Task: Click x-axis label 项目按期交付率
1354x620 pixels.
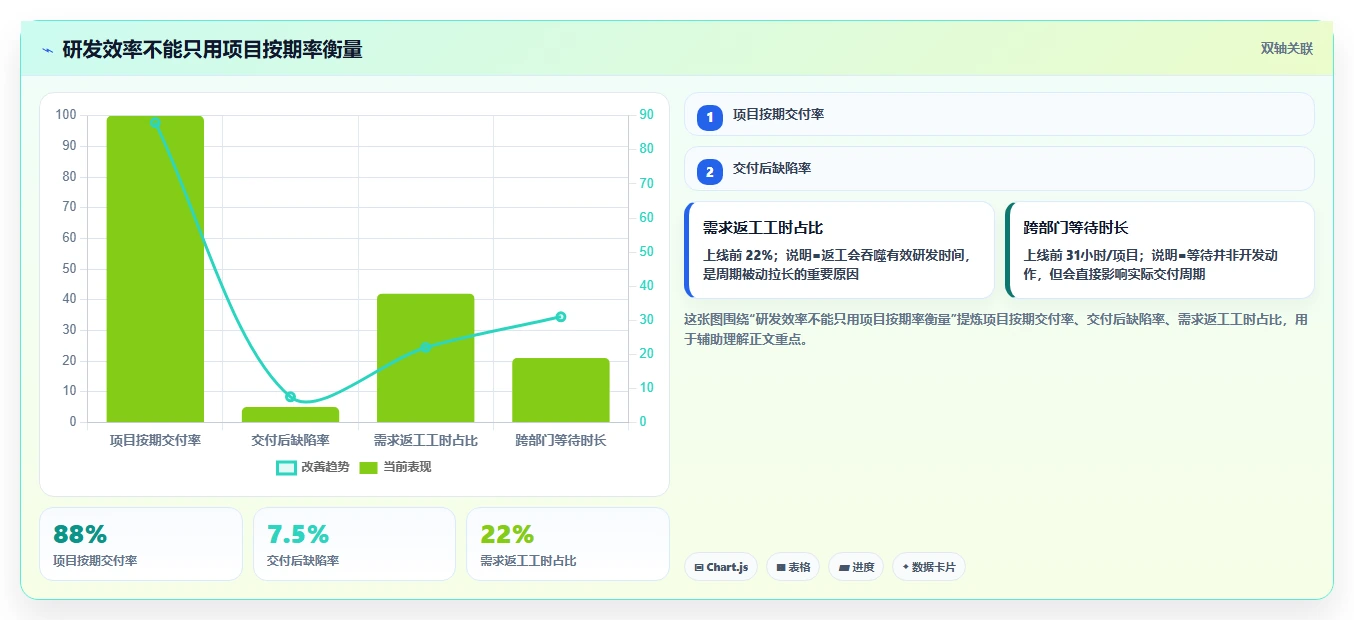Action: pos(155,440)
